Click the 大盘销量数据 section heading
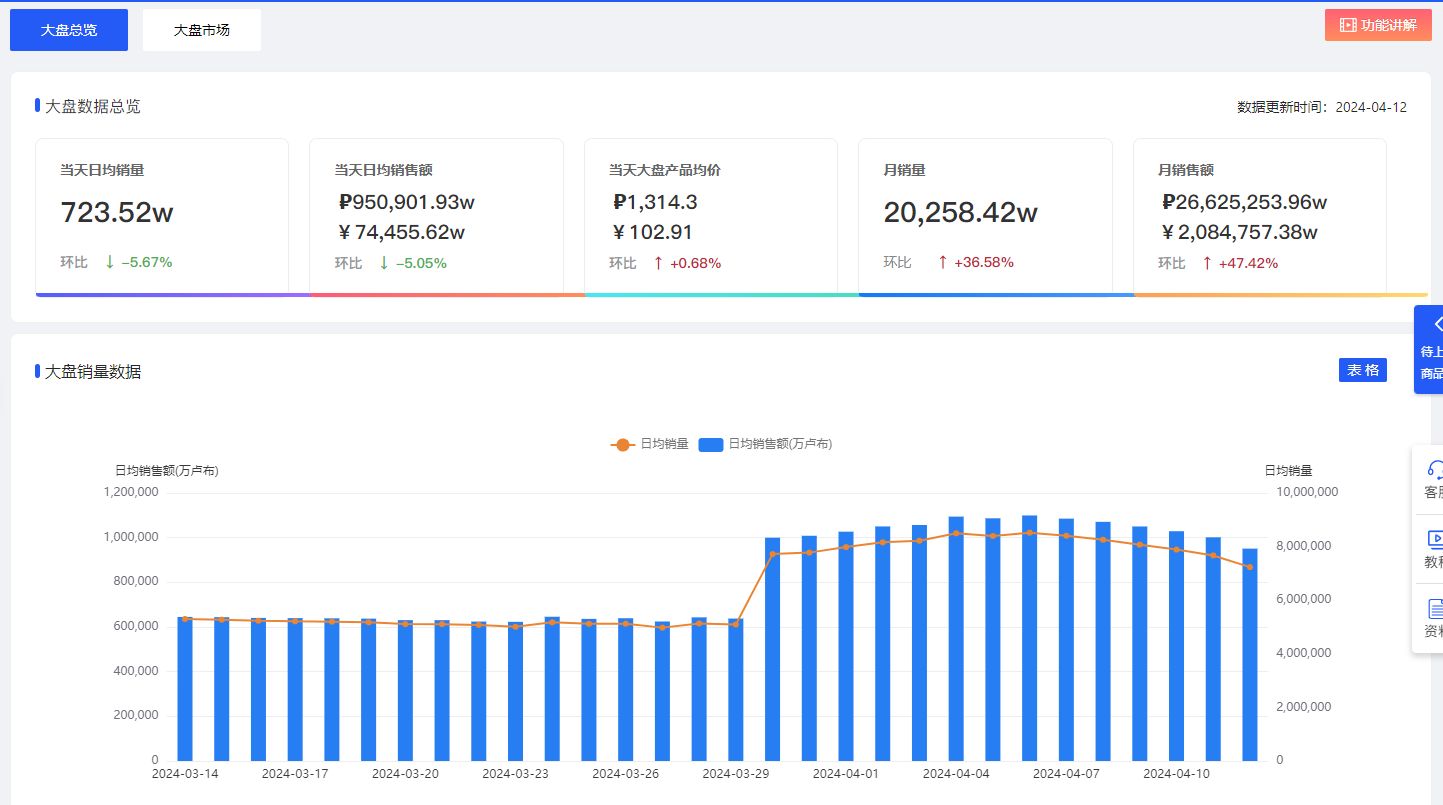Image resolution: width=1443 pixels, height=805 pixels. click(93, 371)
